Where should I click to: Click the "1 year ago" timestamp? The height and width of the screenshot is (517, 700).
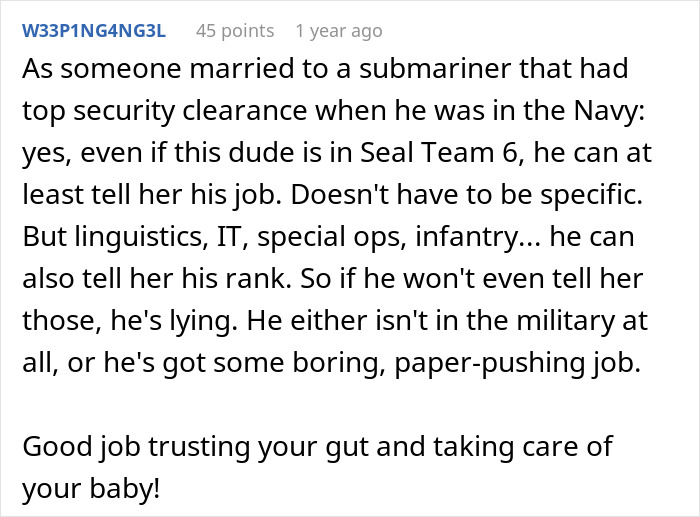point(338,31)
